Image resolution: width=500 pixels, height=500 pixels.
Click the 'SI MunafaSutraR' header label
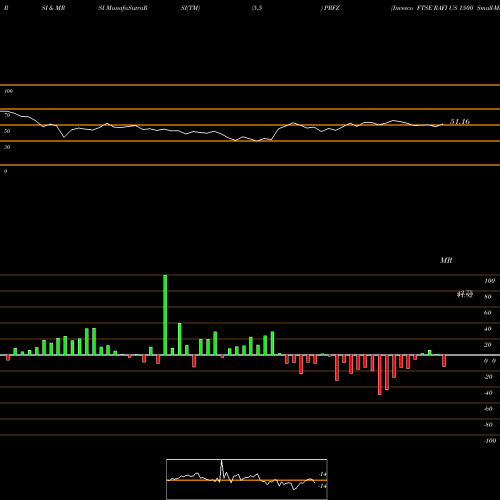(x=123, y=8)
